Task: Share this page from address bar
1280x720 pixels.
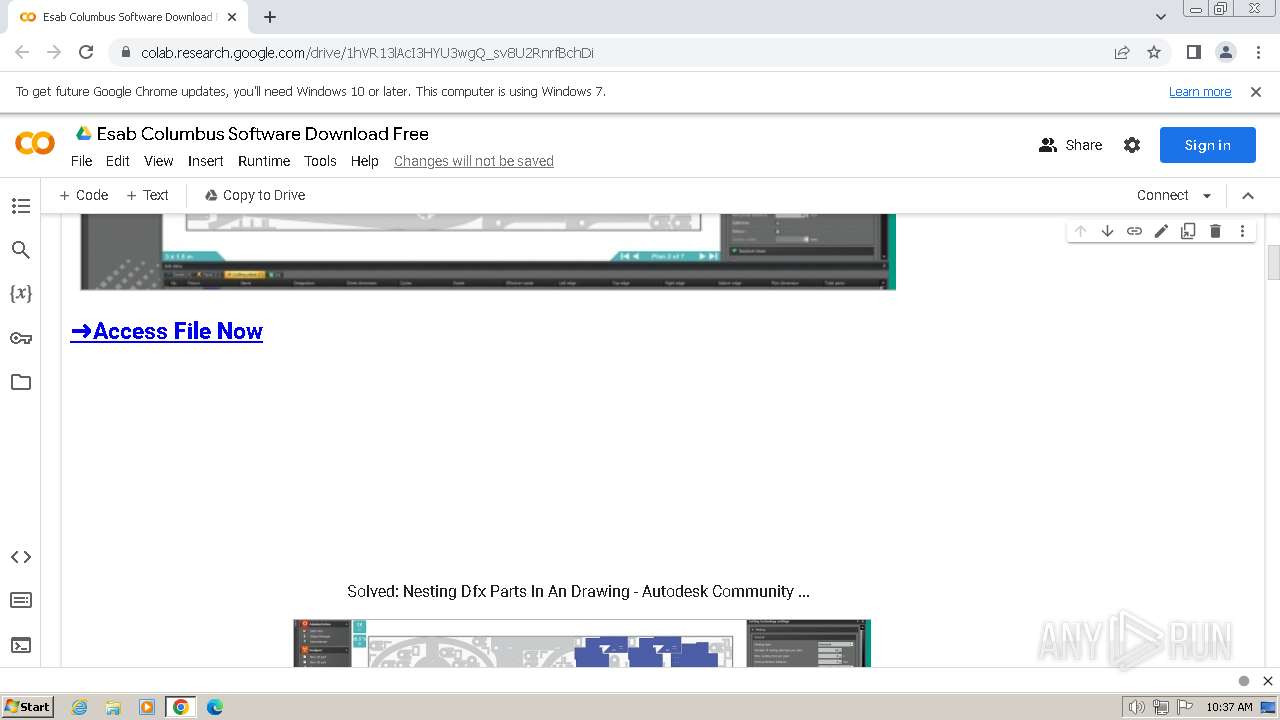Action: [x=1122, y=52]
